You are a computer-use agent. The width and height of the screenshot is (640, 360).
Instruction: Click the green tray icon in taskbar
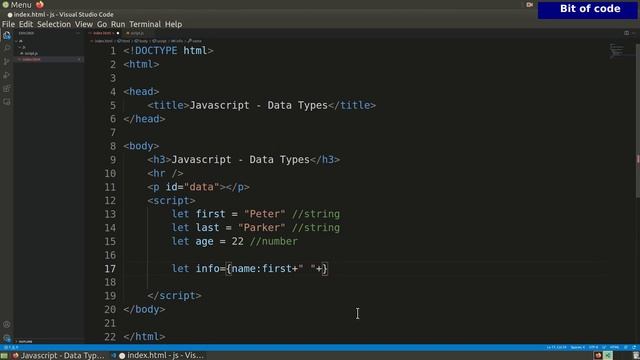point(608,356)
